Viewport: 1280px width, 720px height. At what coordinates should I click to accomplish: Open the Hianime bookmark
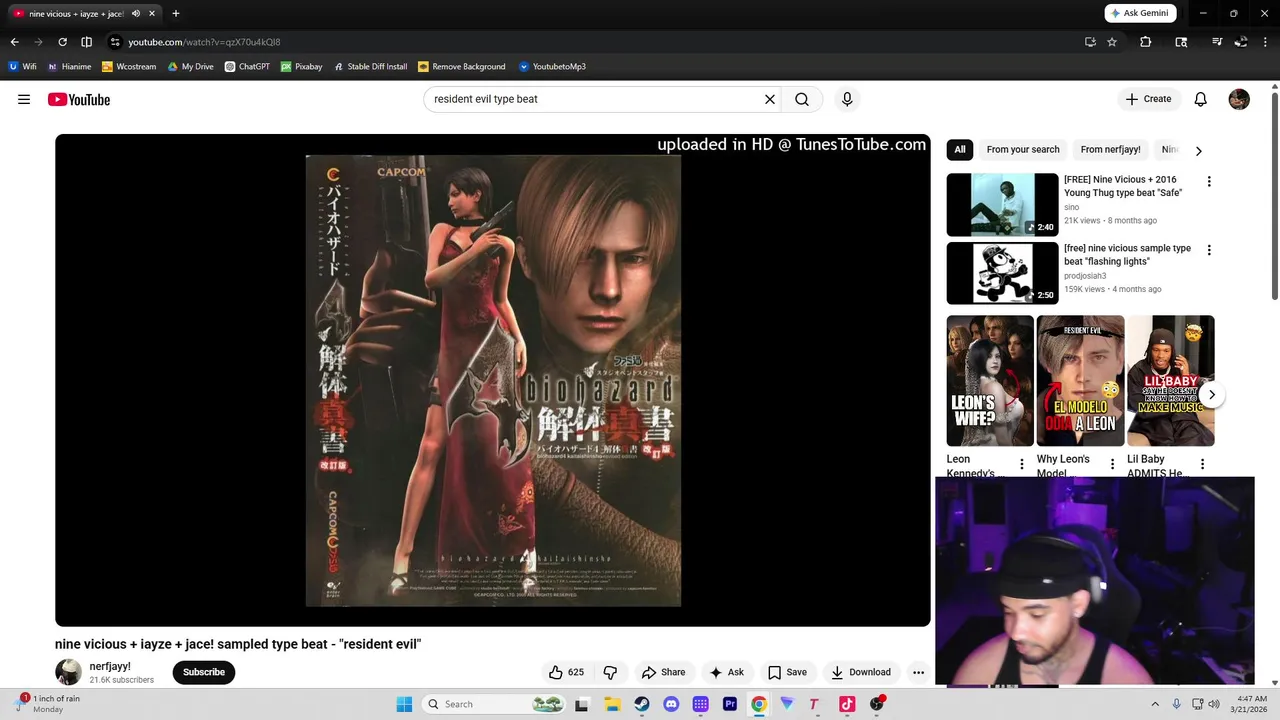(69, 67)
